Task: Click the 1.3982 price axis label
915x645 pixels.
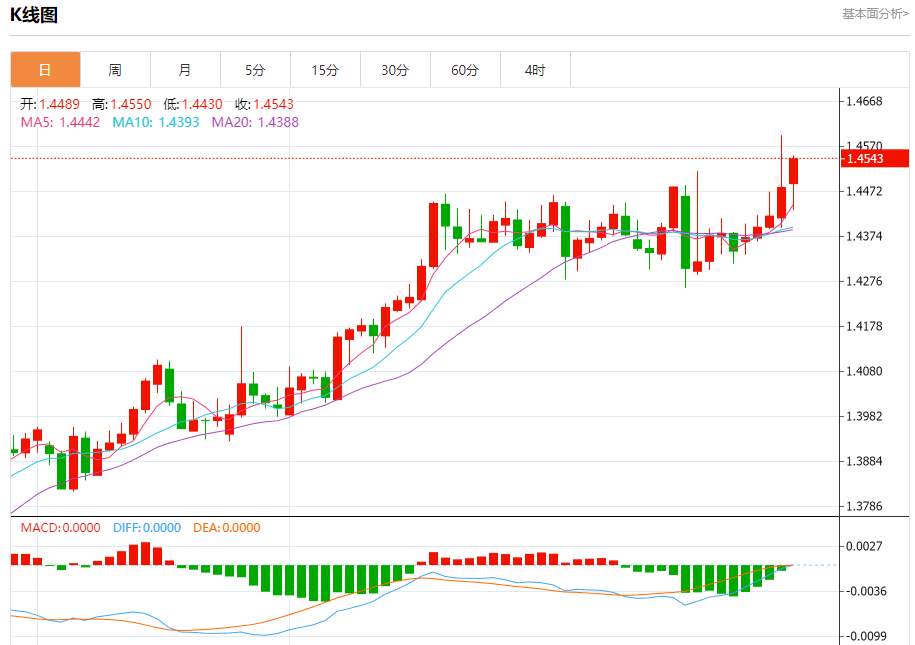Action: tap(864, 416)
